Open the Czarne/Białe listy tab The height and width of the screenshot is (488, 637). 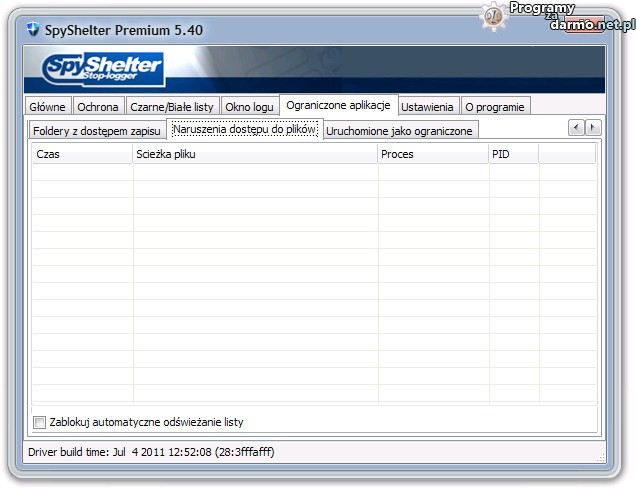tap(172, 107)
